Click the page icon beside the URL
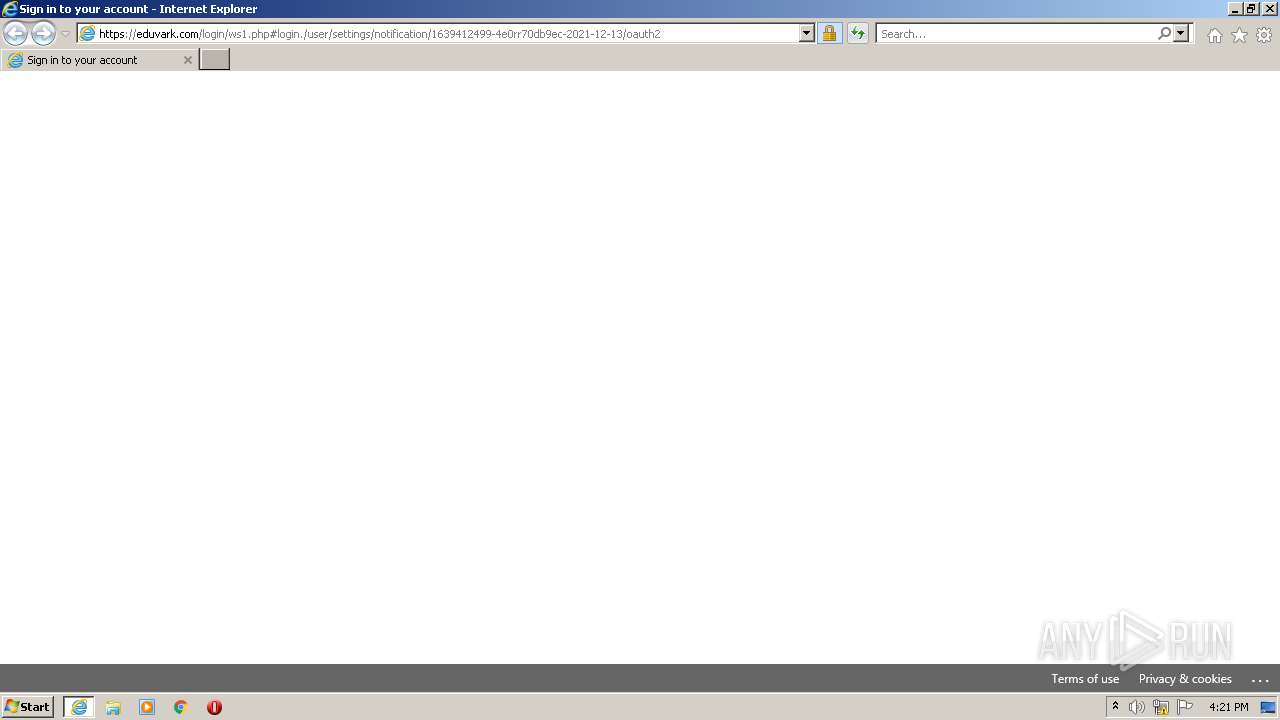The height and width of the screenshot is (720, 1280). click(88, 34)
